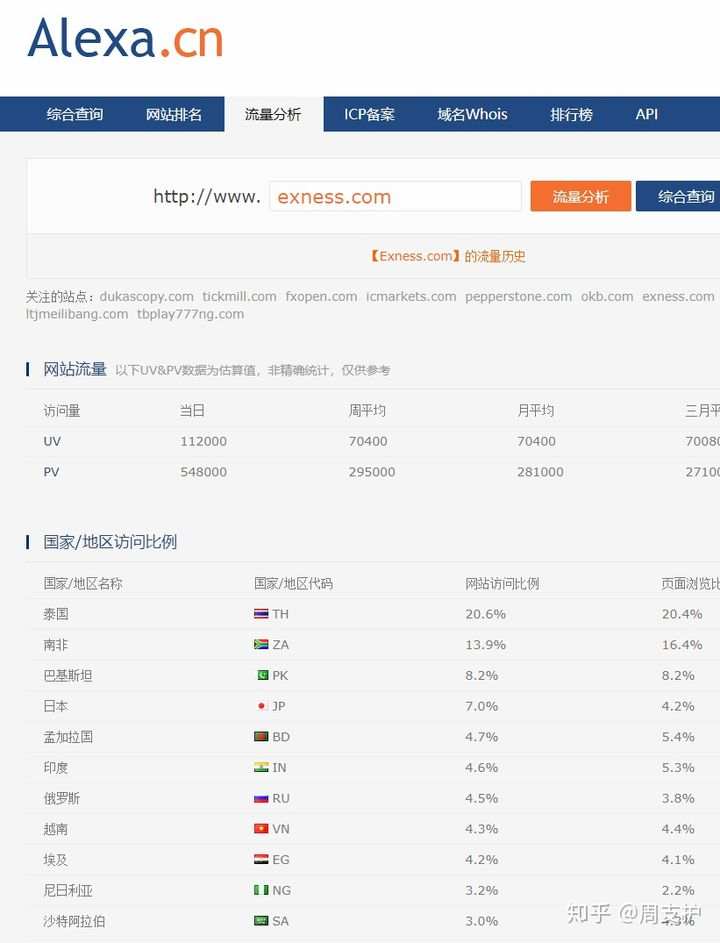Open the tickmill.com followed site link
720x943 pixels.
coord(239,296)
